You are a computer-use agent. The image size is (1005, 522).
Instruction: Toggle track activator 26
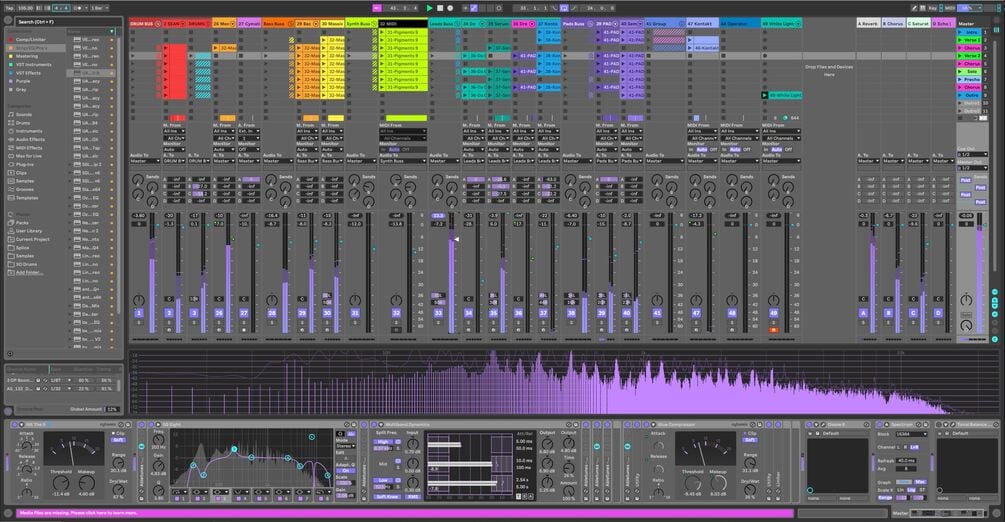tap(219, 313)
